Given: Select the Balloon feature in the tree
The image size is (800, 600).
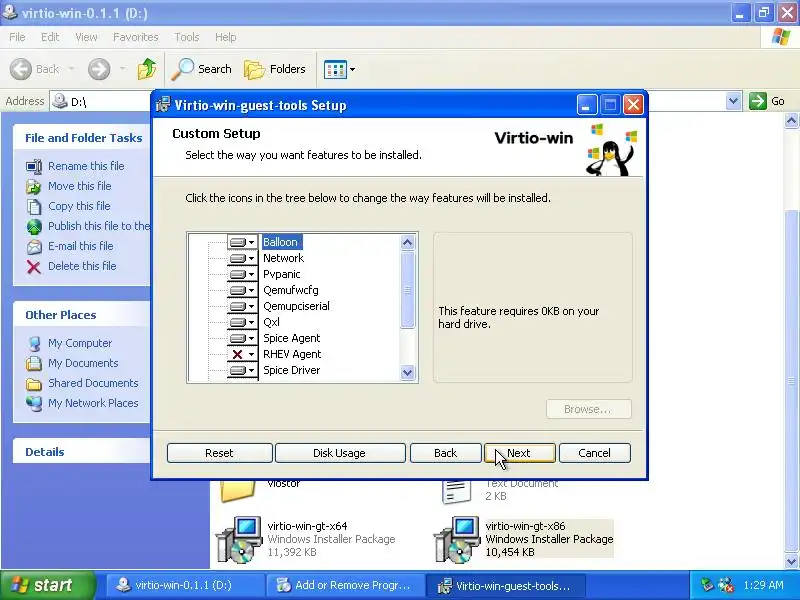Looking at the screenshot, I should pos(281,242).
